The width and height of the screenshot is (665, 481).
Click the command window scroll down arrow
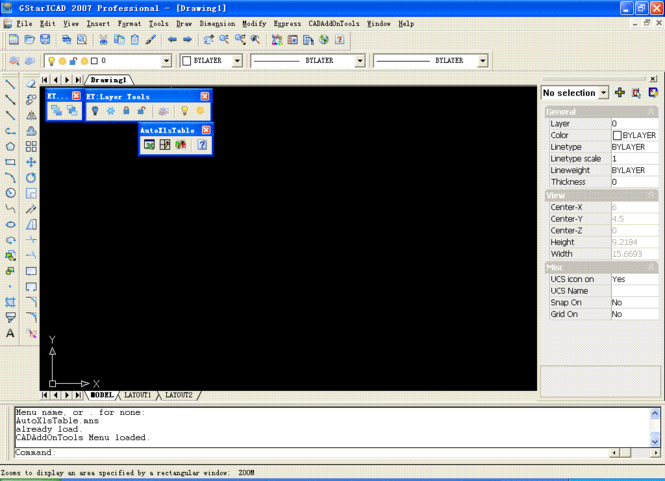tap(655, 442)
